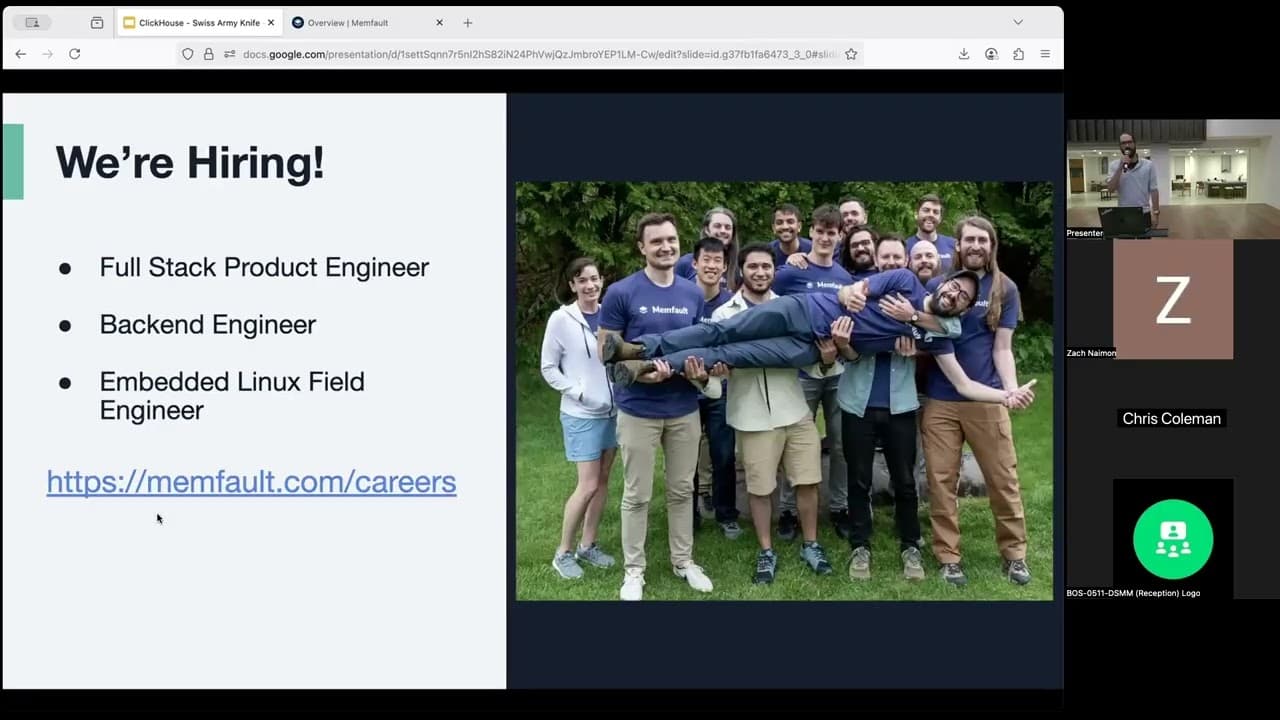Follow the memfault.com/careers link

(251, 482)
